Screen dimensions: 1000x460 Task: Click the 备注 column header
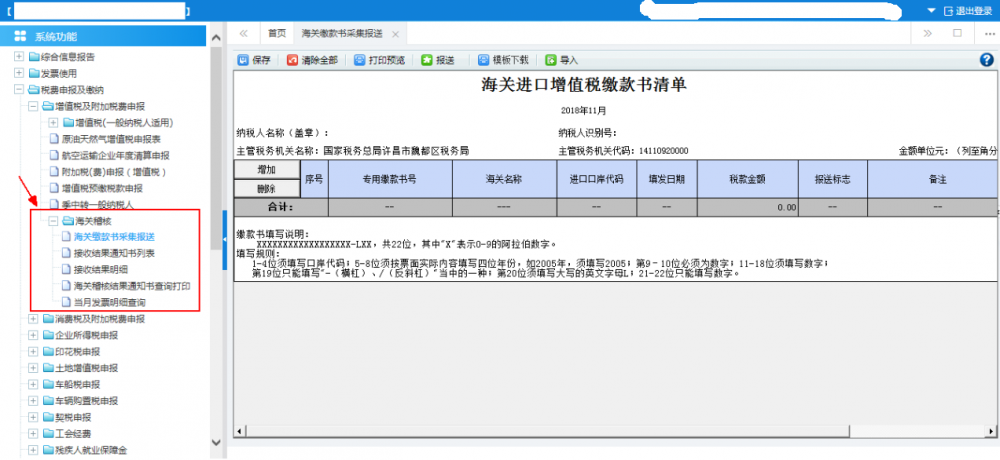click(x=933, y=179)
